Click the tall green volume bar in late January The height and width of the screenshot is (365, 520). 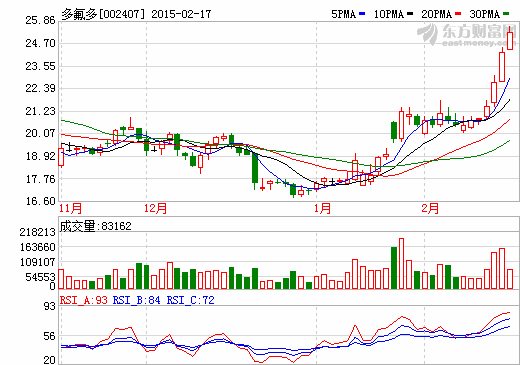[394, 268]
